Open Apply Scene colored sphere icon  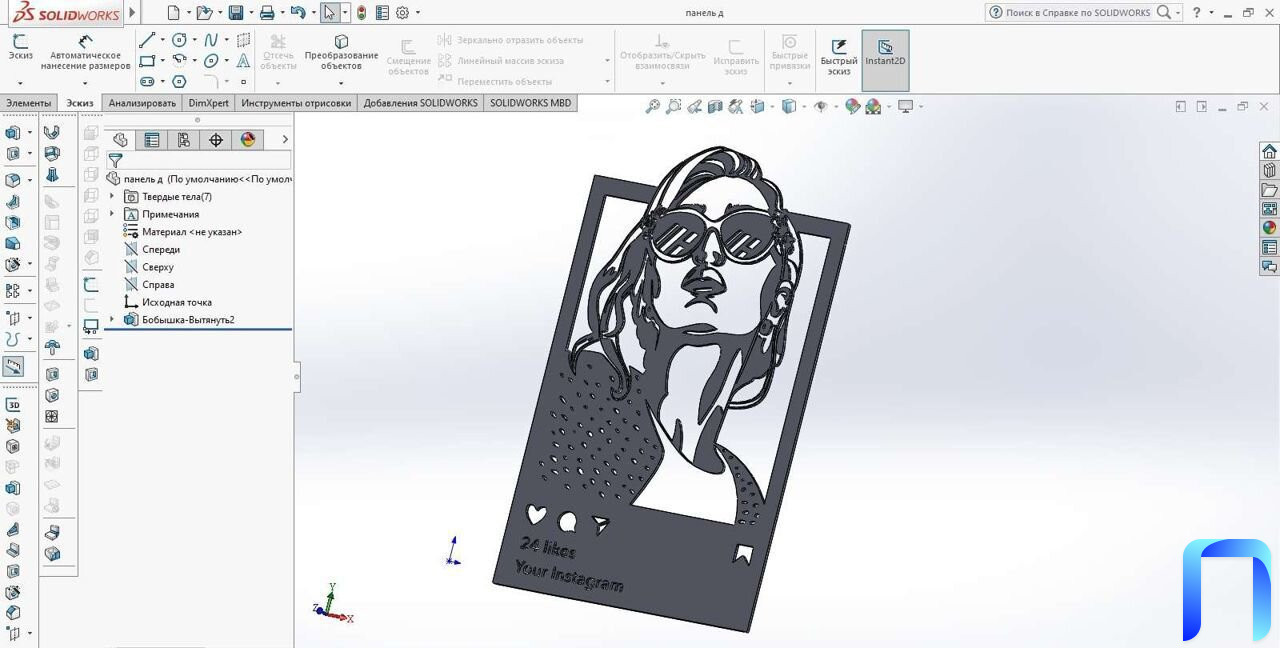point(873,106)
